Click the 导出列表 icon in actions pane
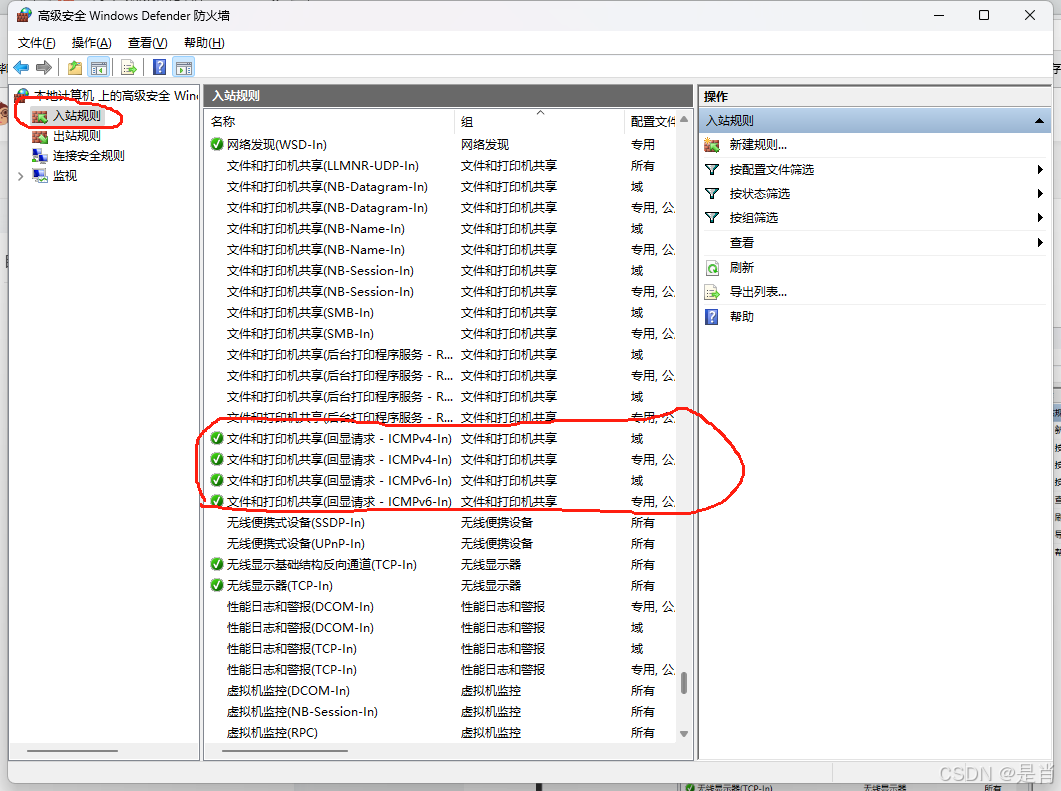 click(712, 292)
